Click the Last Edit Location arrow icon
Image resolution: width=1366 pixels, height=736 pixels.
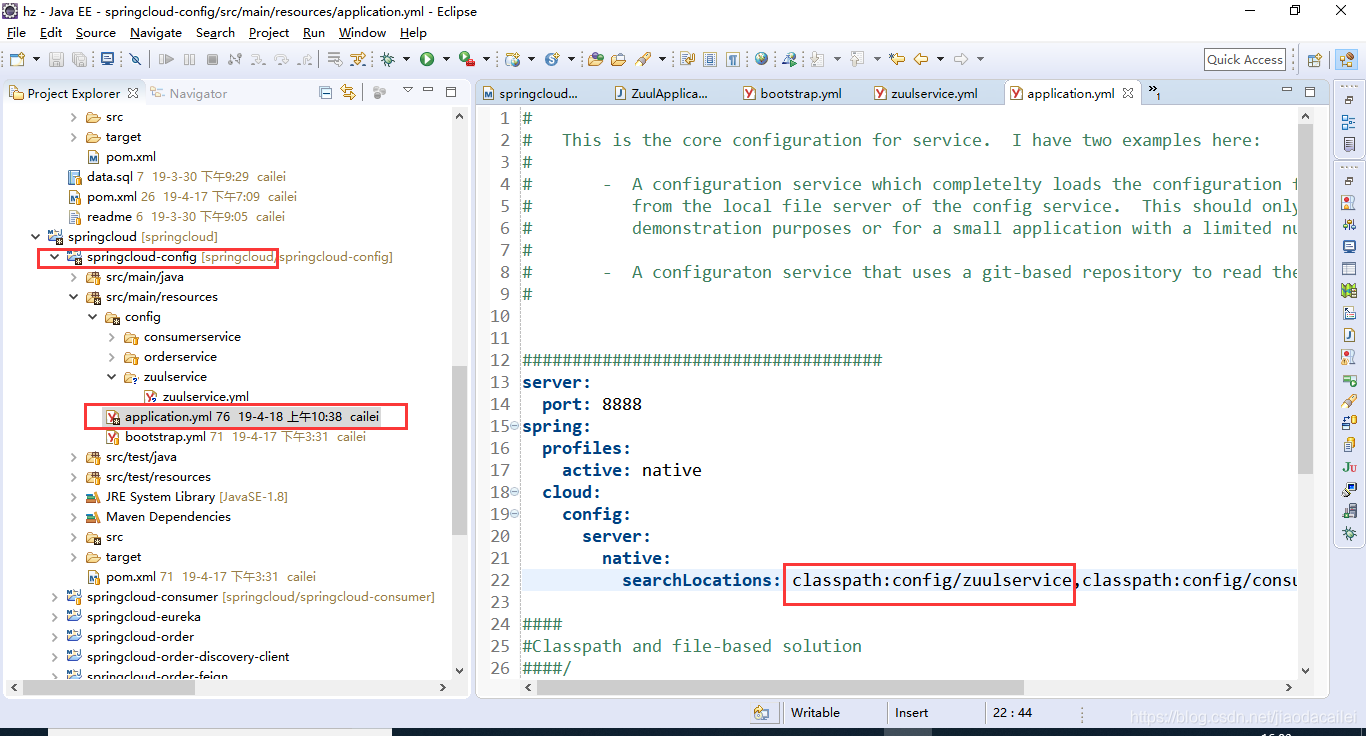point(897,59)
